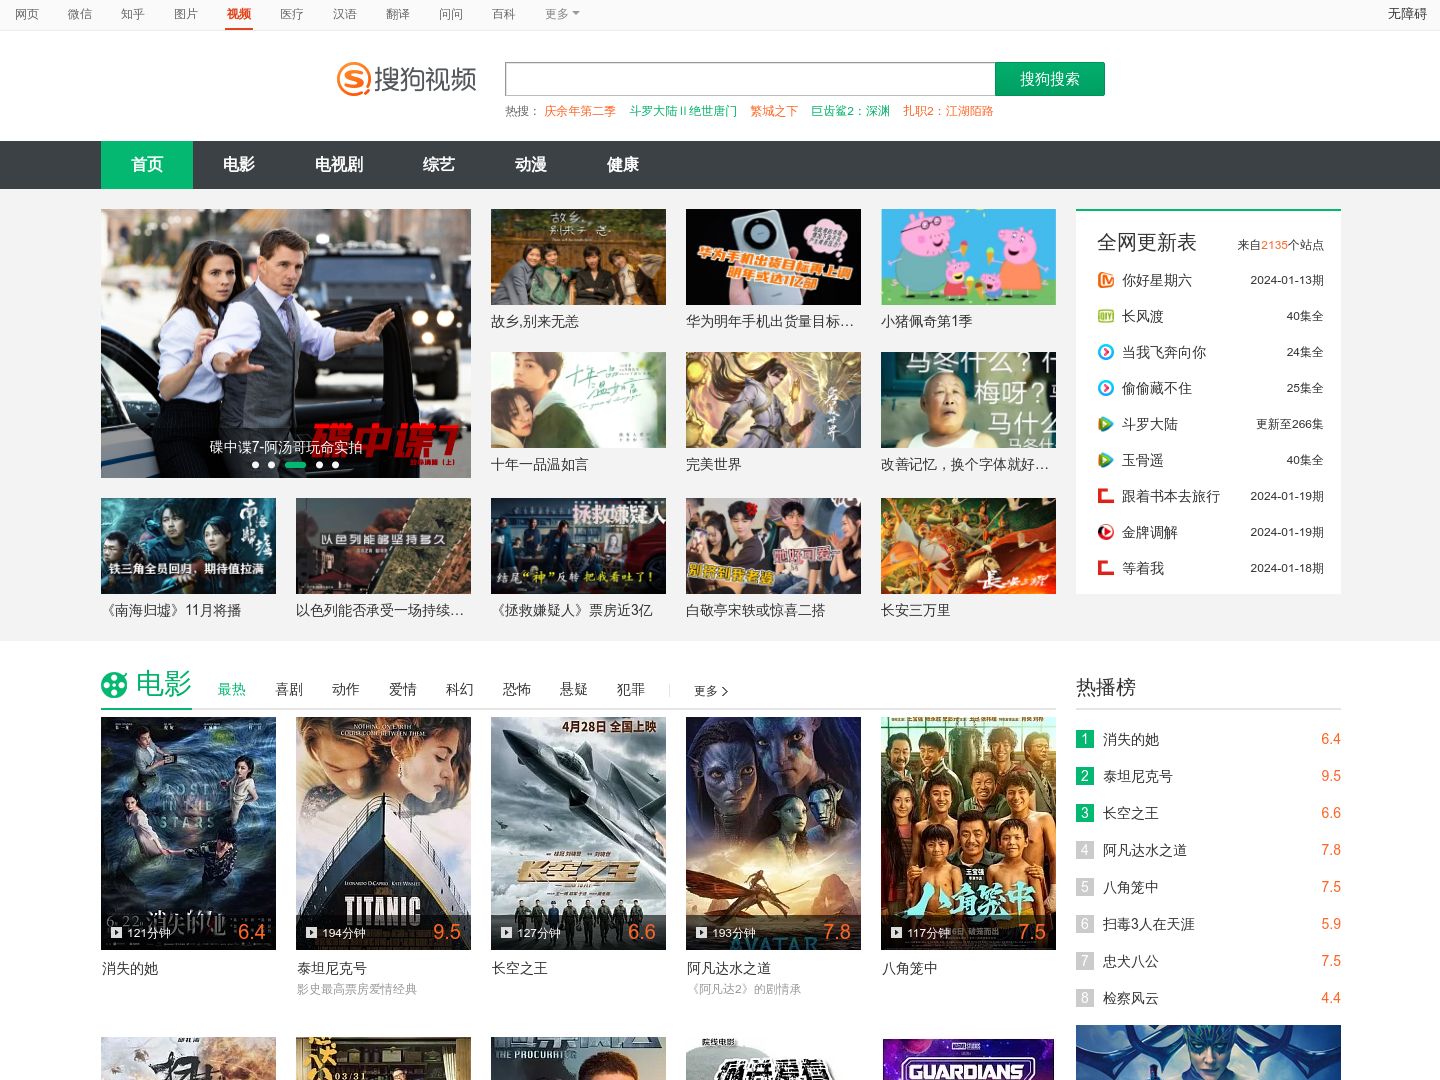Viewport: 1440px width, 1080px height.
Task: Search hot term 繁城之下
Action: click(x=774, y=111)
